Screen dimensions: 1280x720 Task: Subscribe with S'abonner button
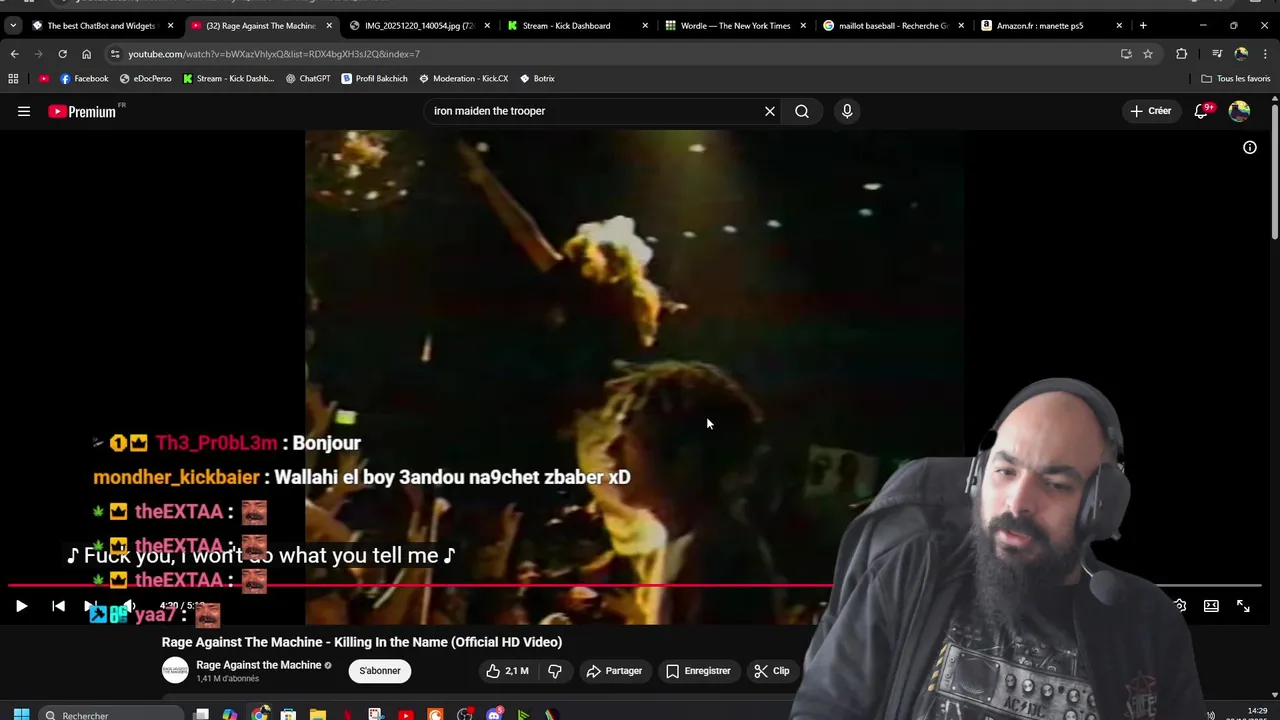pos(380,671)
